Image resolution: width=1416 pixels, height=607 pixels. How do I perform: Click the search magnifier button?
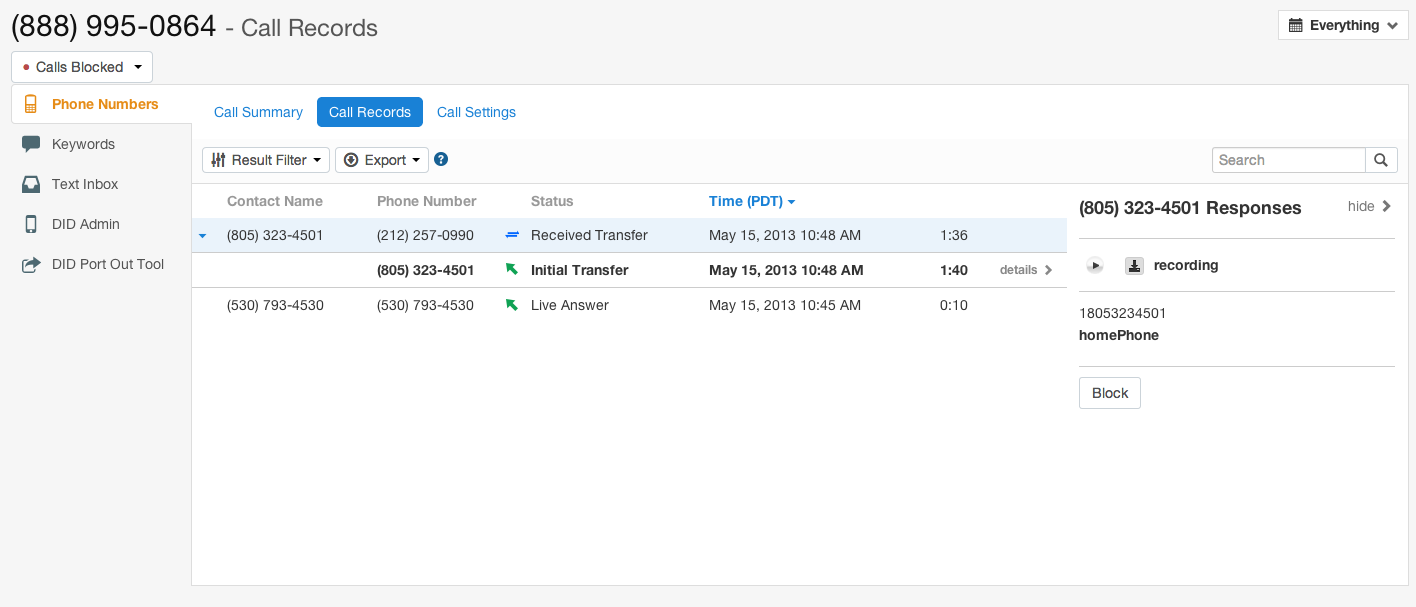[x=1381, y=160]
